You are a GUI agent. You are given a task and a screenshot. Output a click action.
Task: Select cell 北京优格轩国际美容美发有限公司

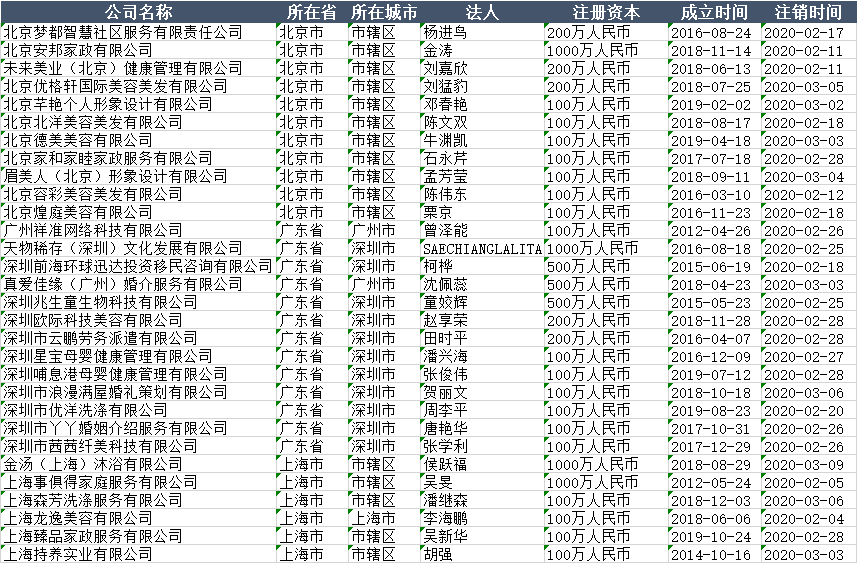pyautogui.click(x=138, y=86)
